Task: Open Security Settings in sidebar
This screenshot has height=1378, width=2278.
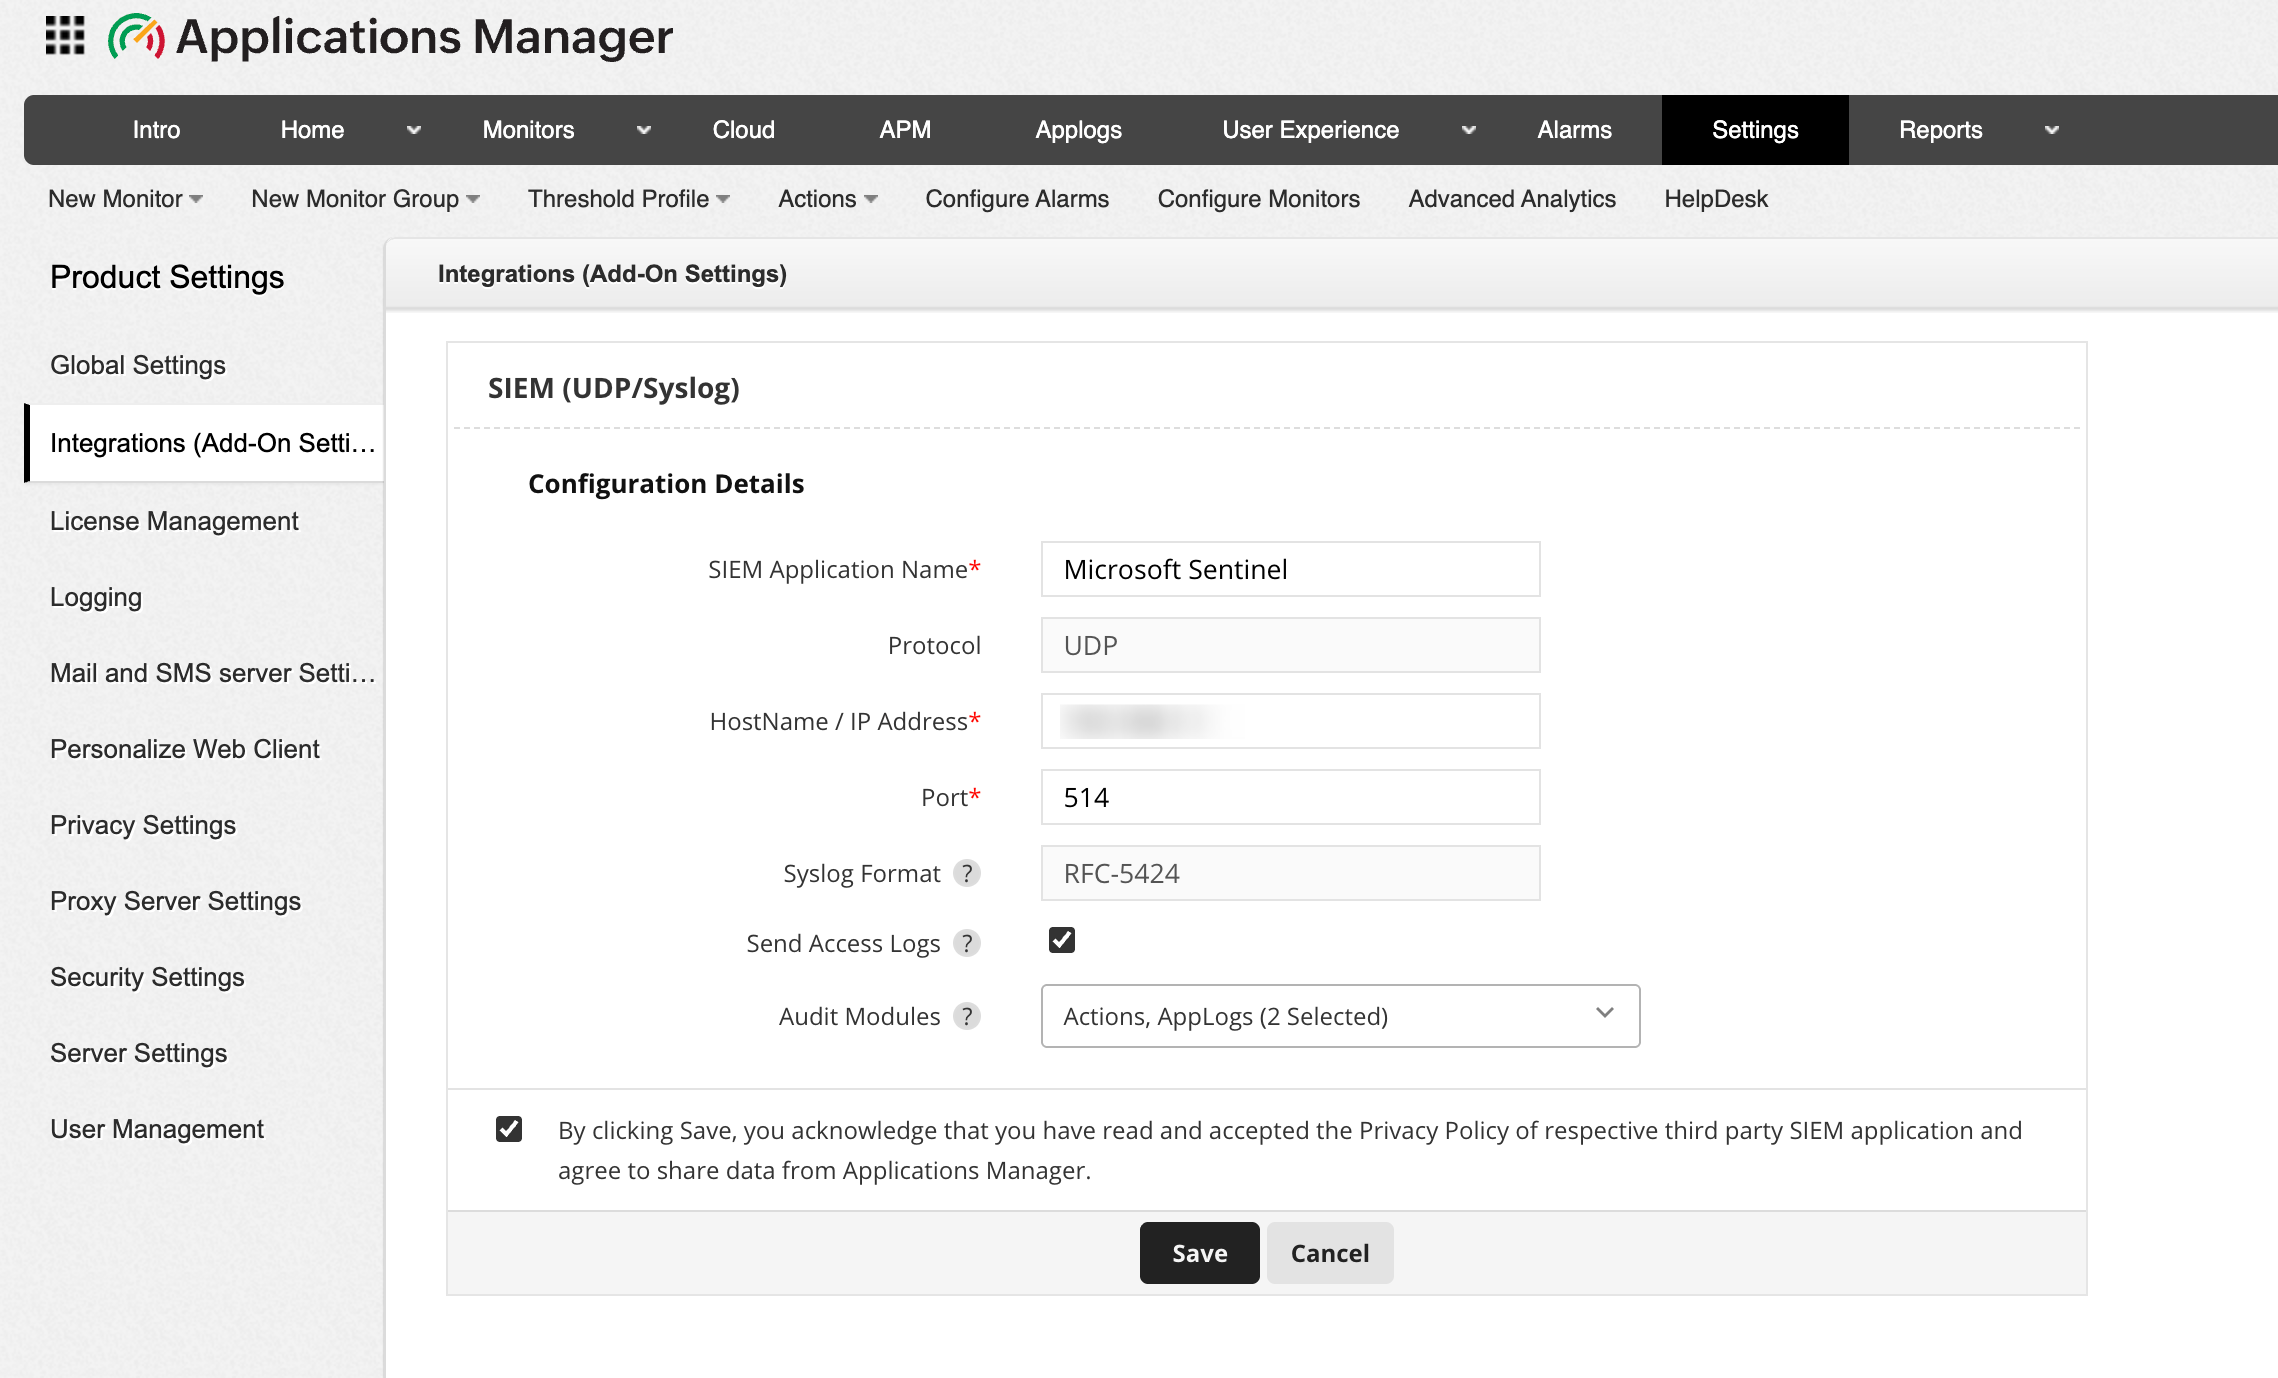Action: coord(147,977)
